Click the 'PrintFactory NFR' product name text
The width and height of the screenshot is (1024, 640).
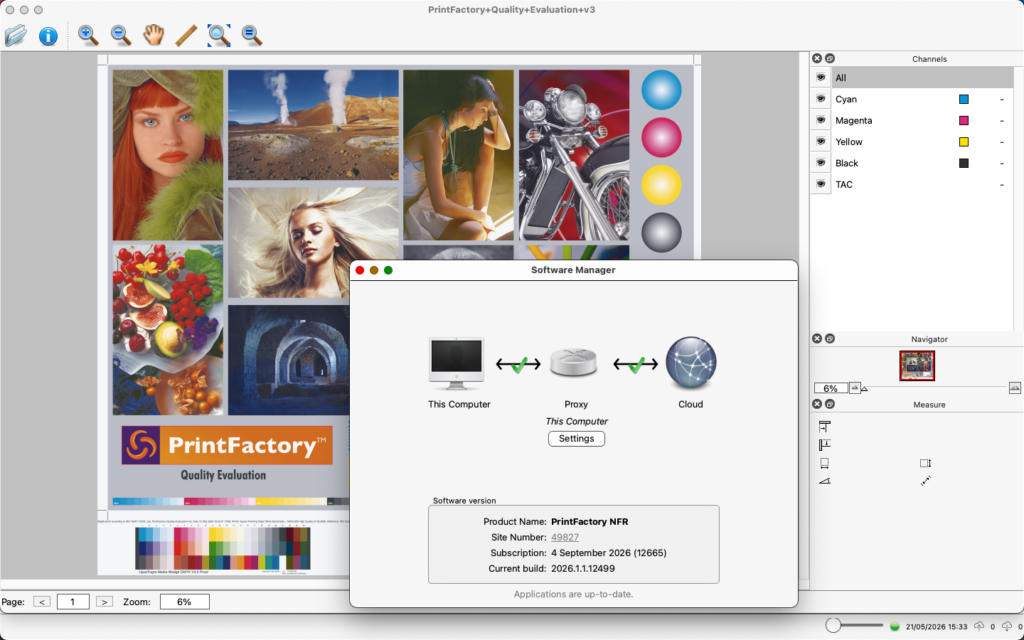pos(590,522)
